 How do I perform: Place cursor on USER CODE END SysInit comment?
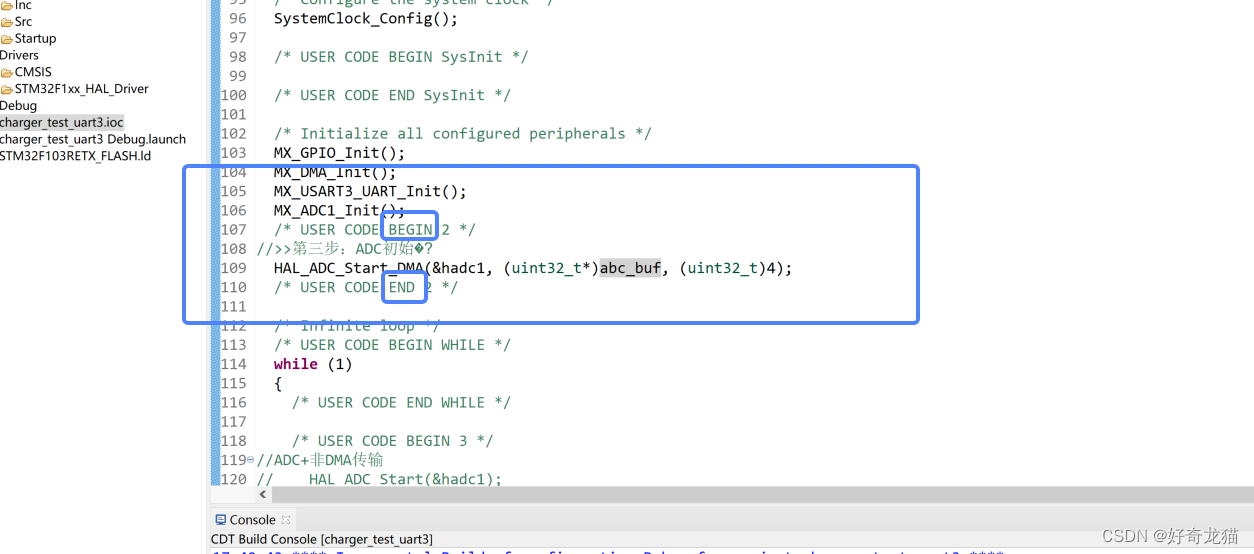coord(392,95)
